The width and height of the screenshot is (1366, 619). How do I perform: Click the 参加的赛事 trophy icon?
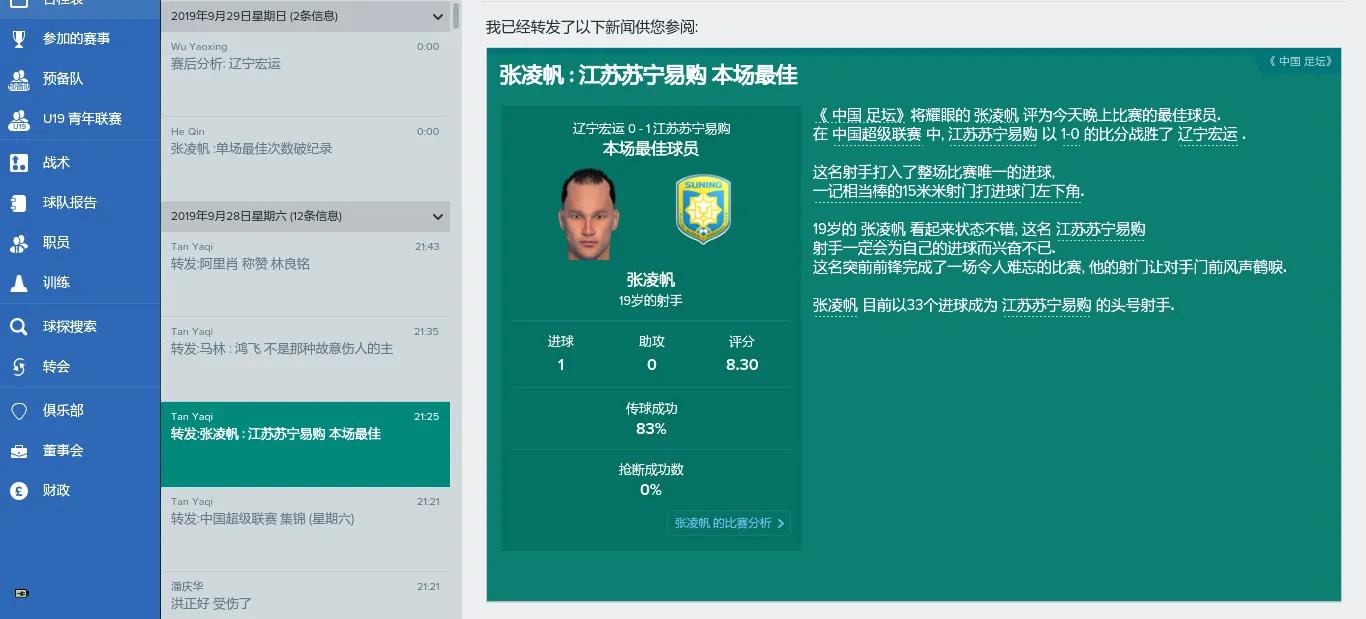pos(18,38)
